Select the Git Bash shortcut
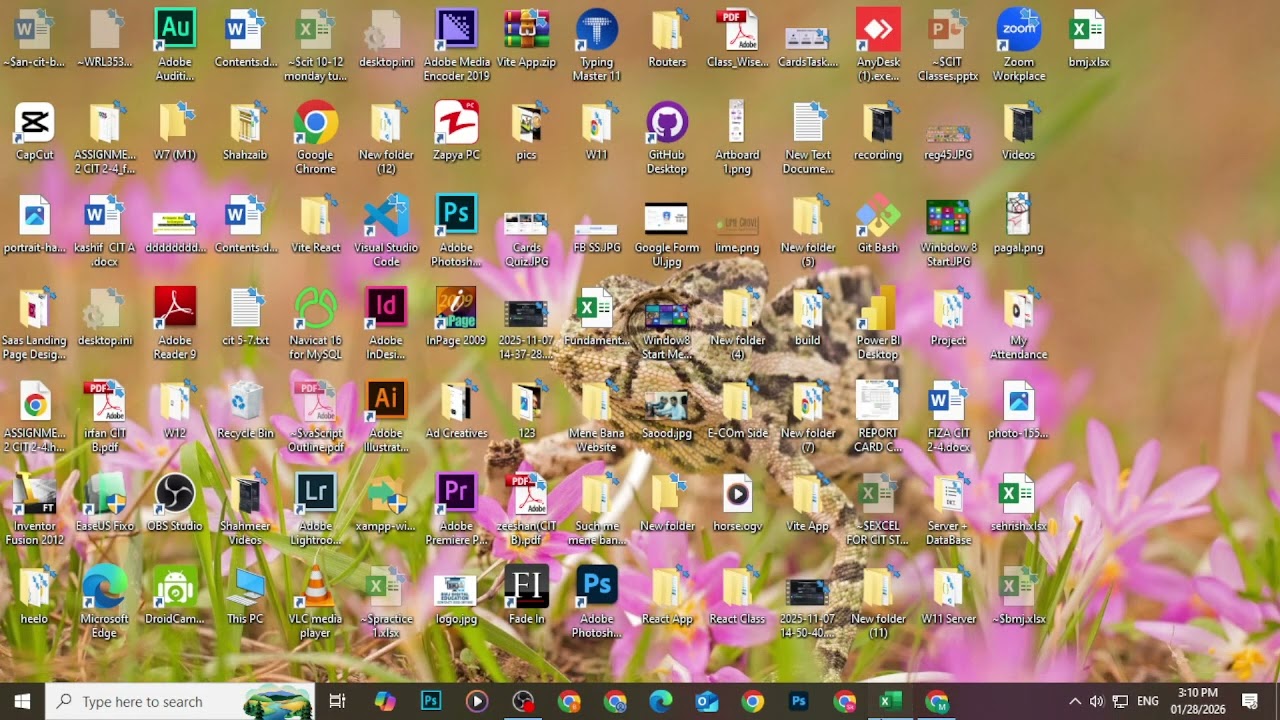 [878, 225]
